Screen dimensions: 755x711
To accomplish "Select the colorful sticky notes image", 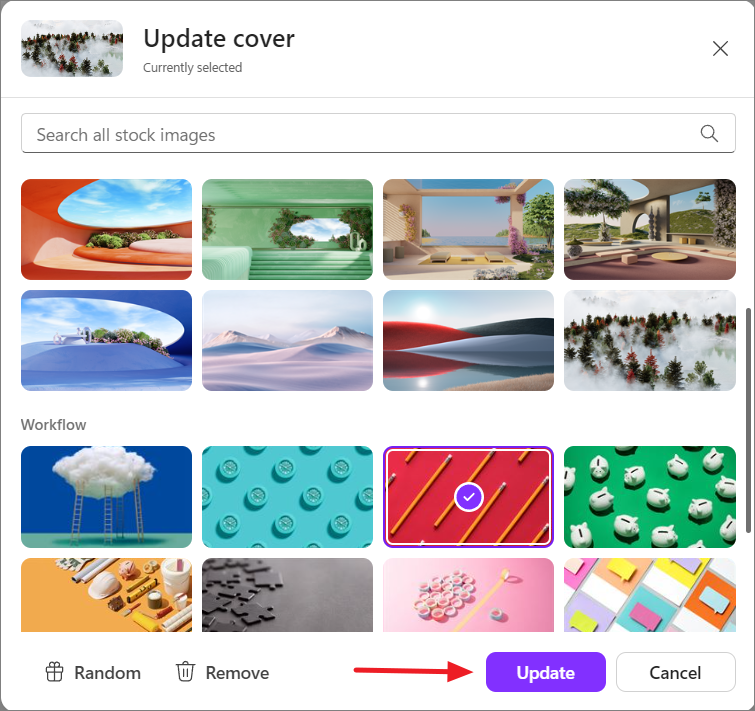I will 650,595.
